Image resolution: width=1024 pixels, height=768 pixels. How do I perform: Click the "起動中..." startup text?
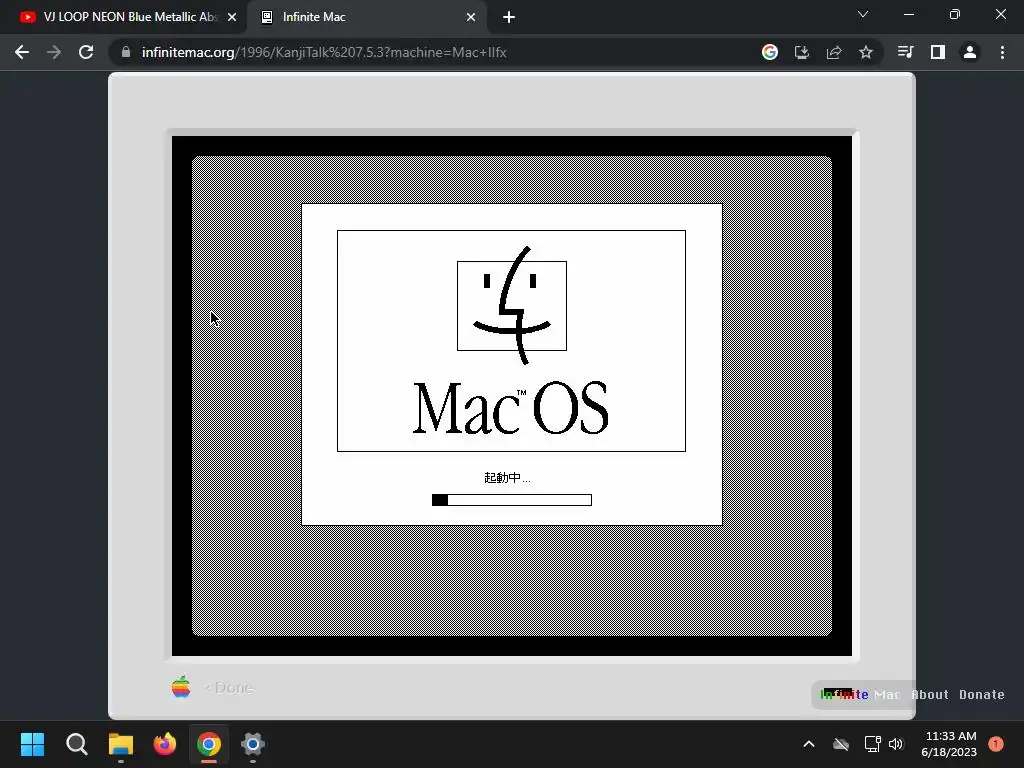click(507, 477)
